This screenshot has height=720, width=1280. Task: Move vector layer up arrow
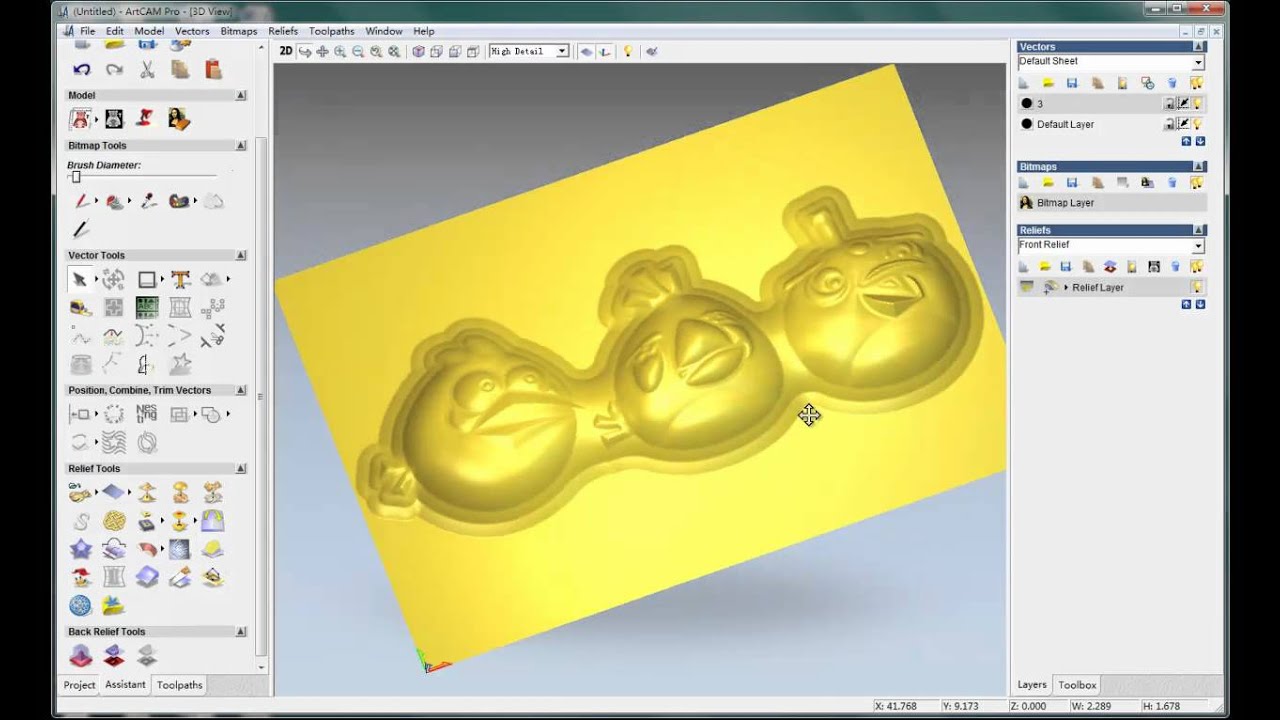1186,141
